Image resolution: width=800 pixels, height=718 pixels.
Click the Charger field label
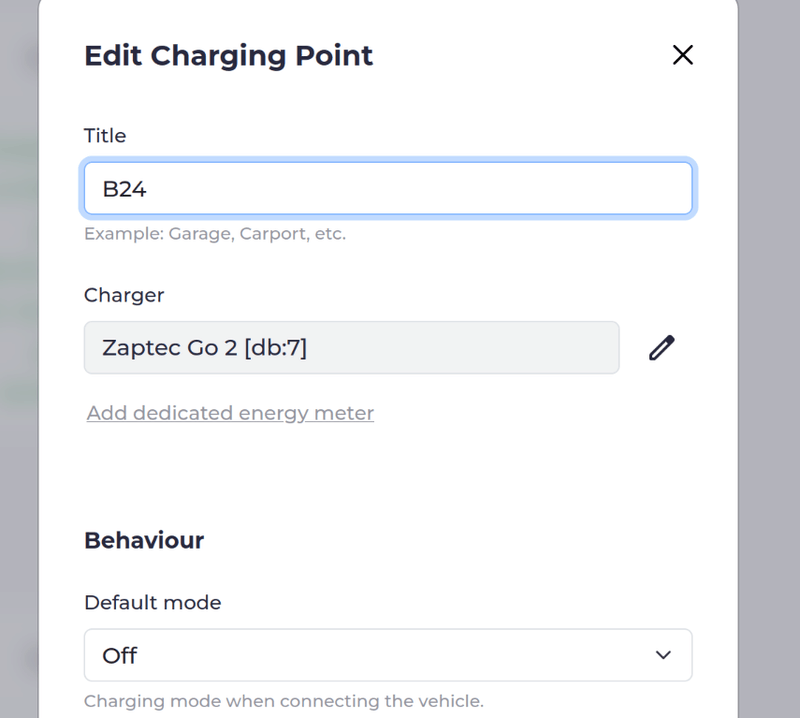124,295
